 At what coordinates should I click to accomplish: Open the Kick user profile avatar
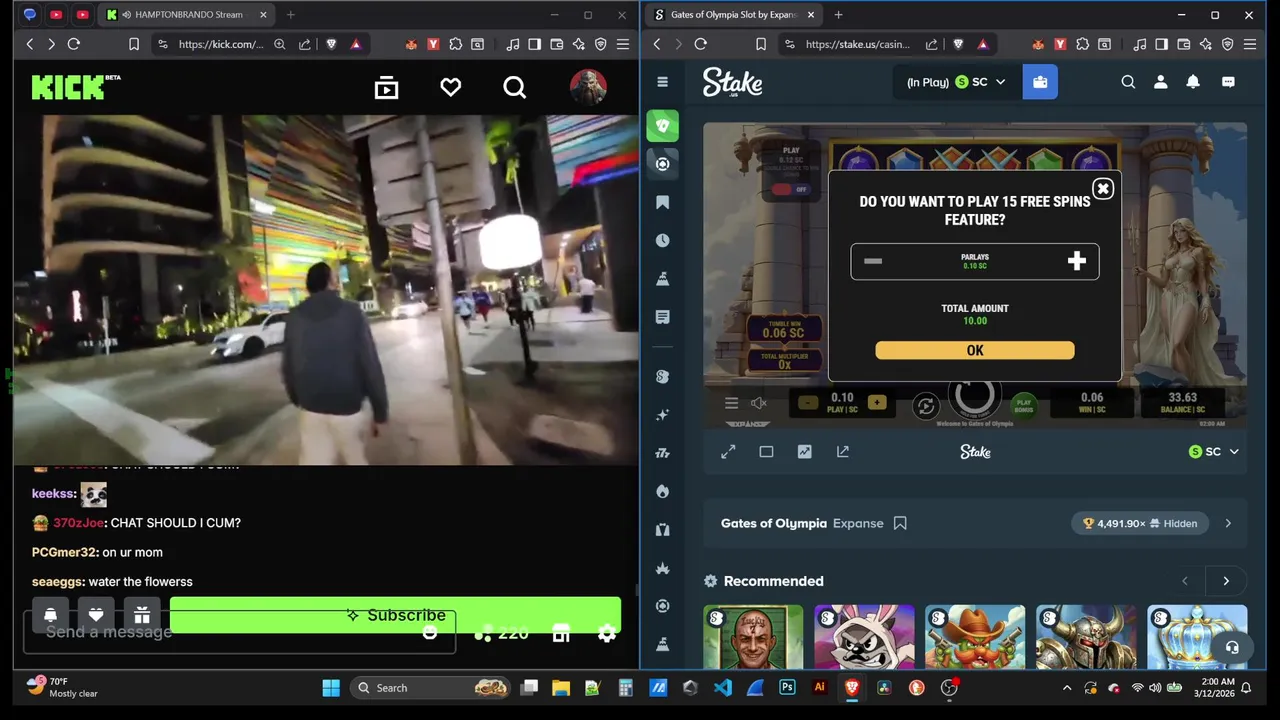[x=588, y=88]
